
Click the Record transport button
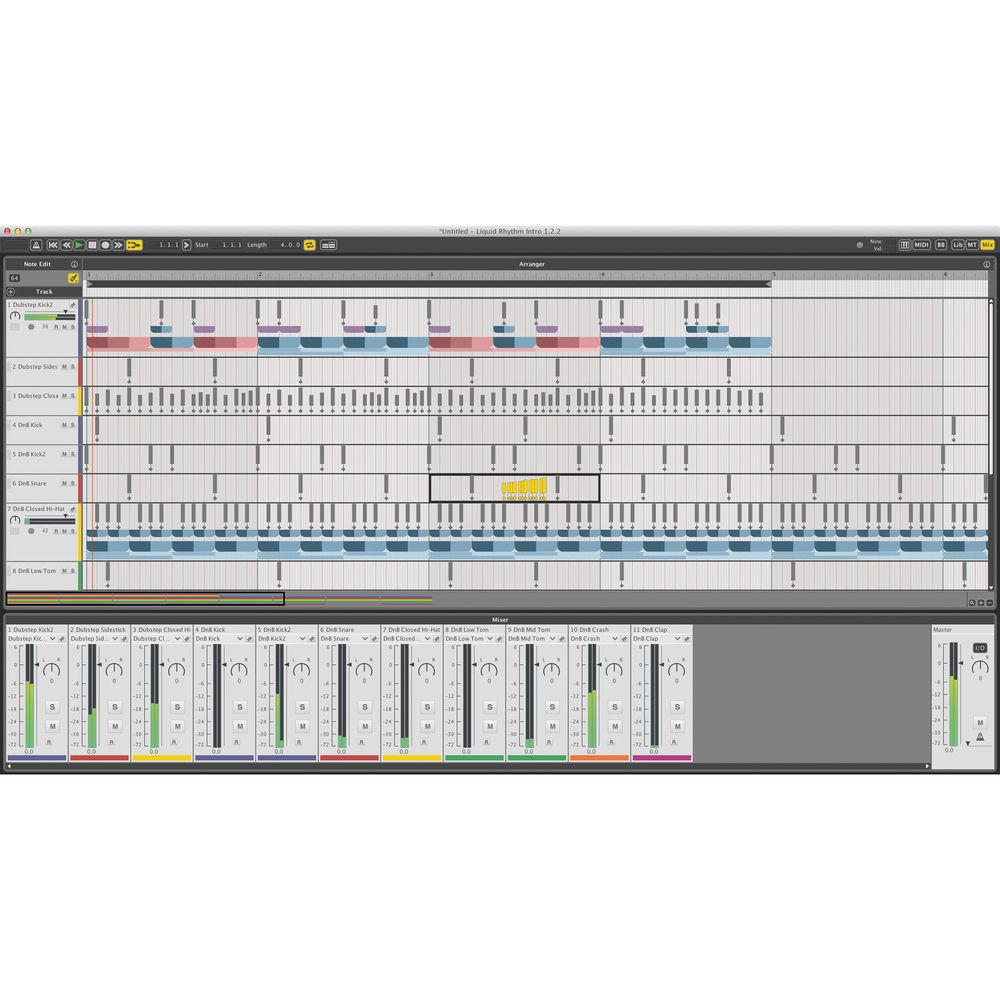(x=105, y=245)
